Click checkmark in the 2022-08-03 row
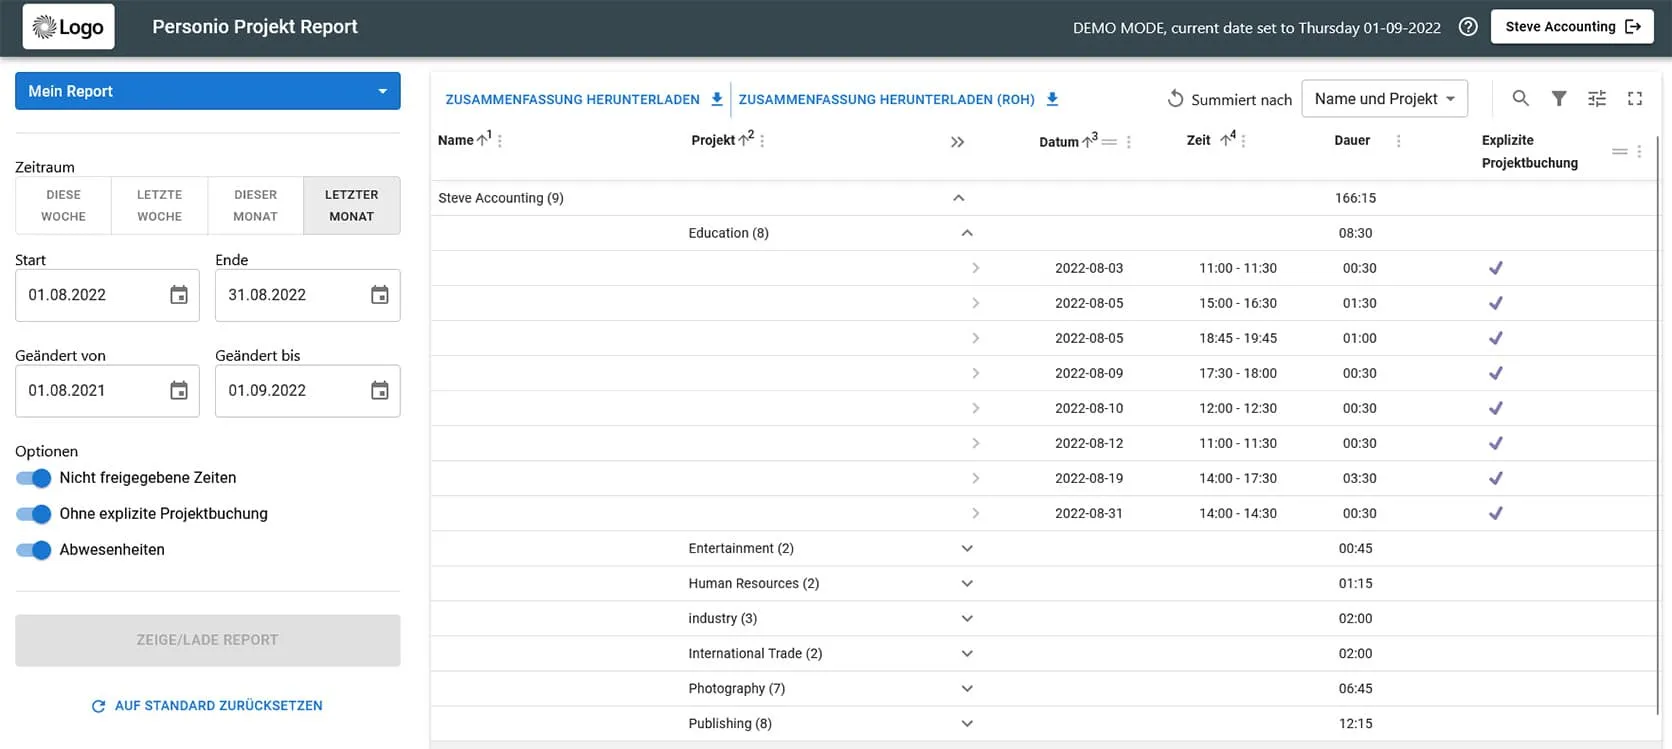The image size is (1672, 749). (1496, 268)
